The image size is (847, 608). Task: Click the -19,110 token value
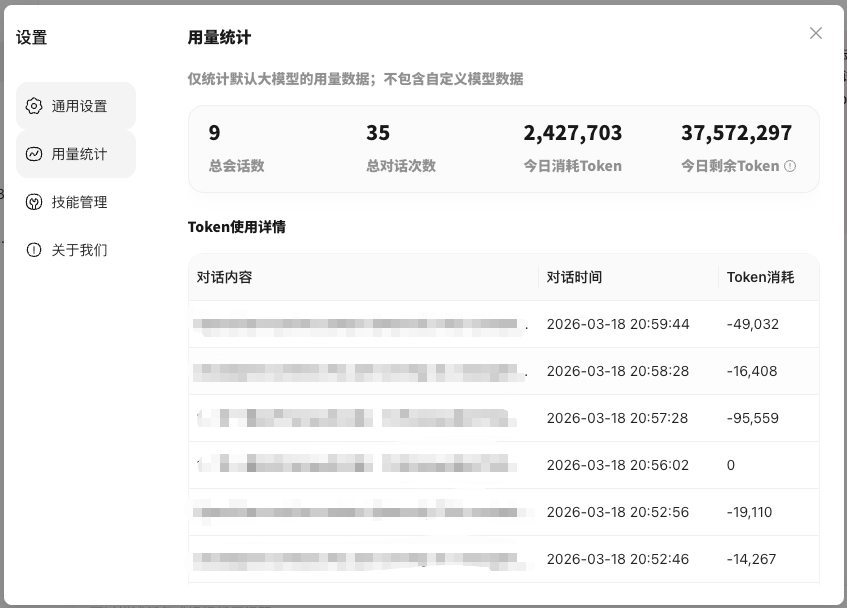coord(750,512)
